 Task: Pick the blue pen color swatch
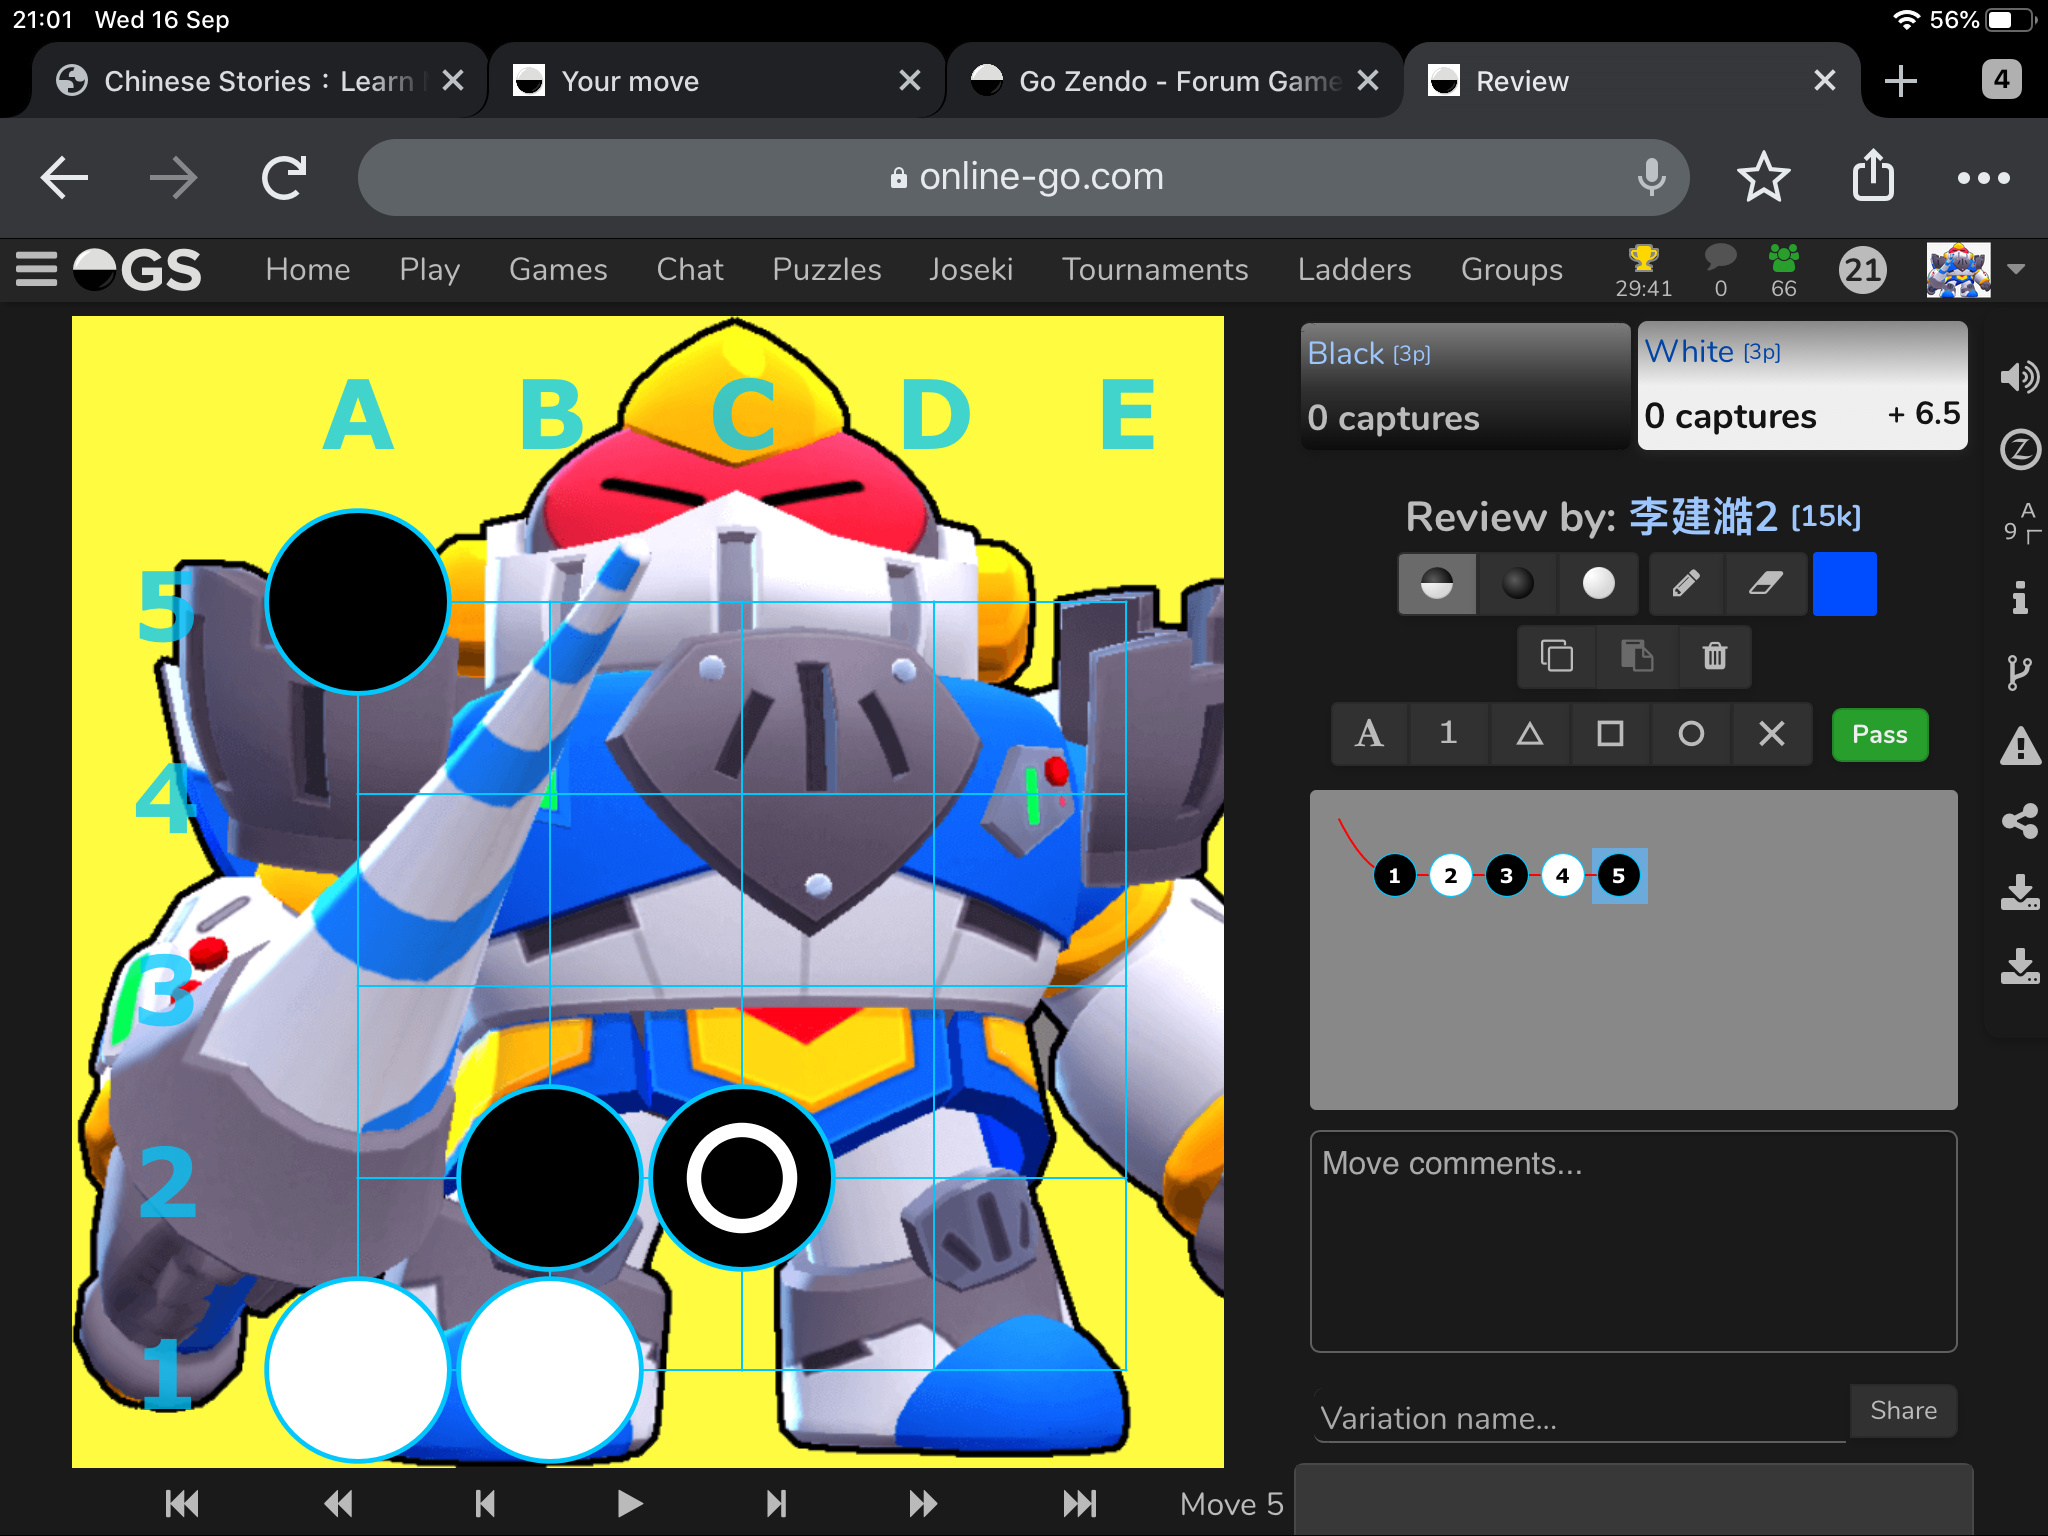(1844, 583)
